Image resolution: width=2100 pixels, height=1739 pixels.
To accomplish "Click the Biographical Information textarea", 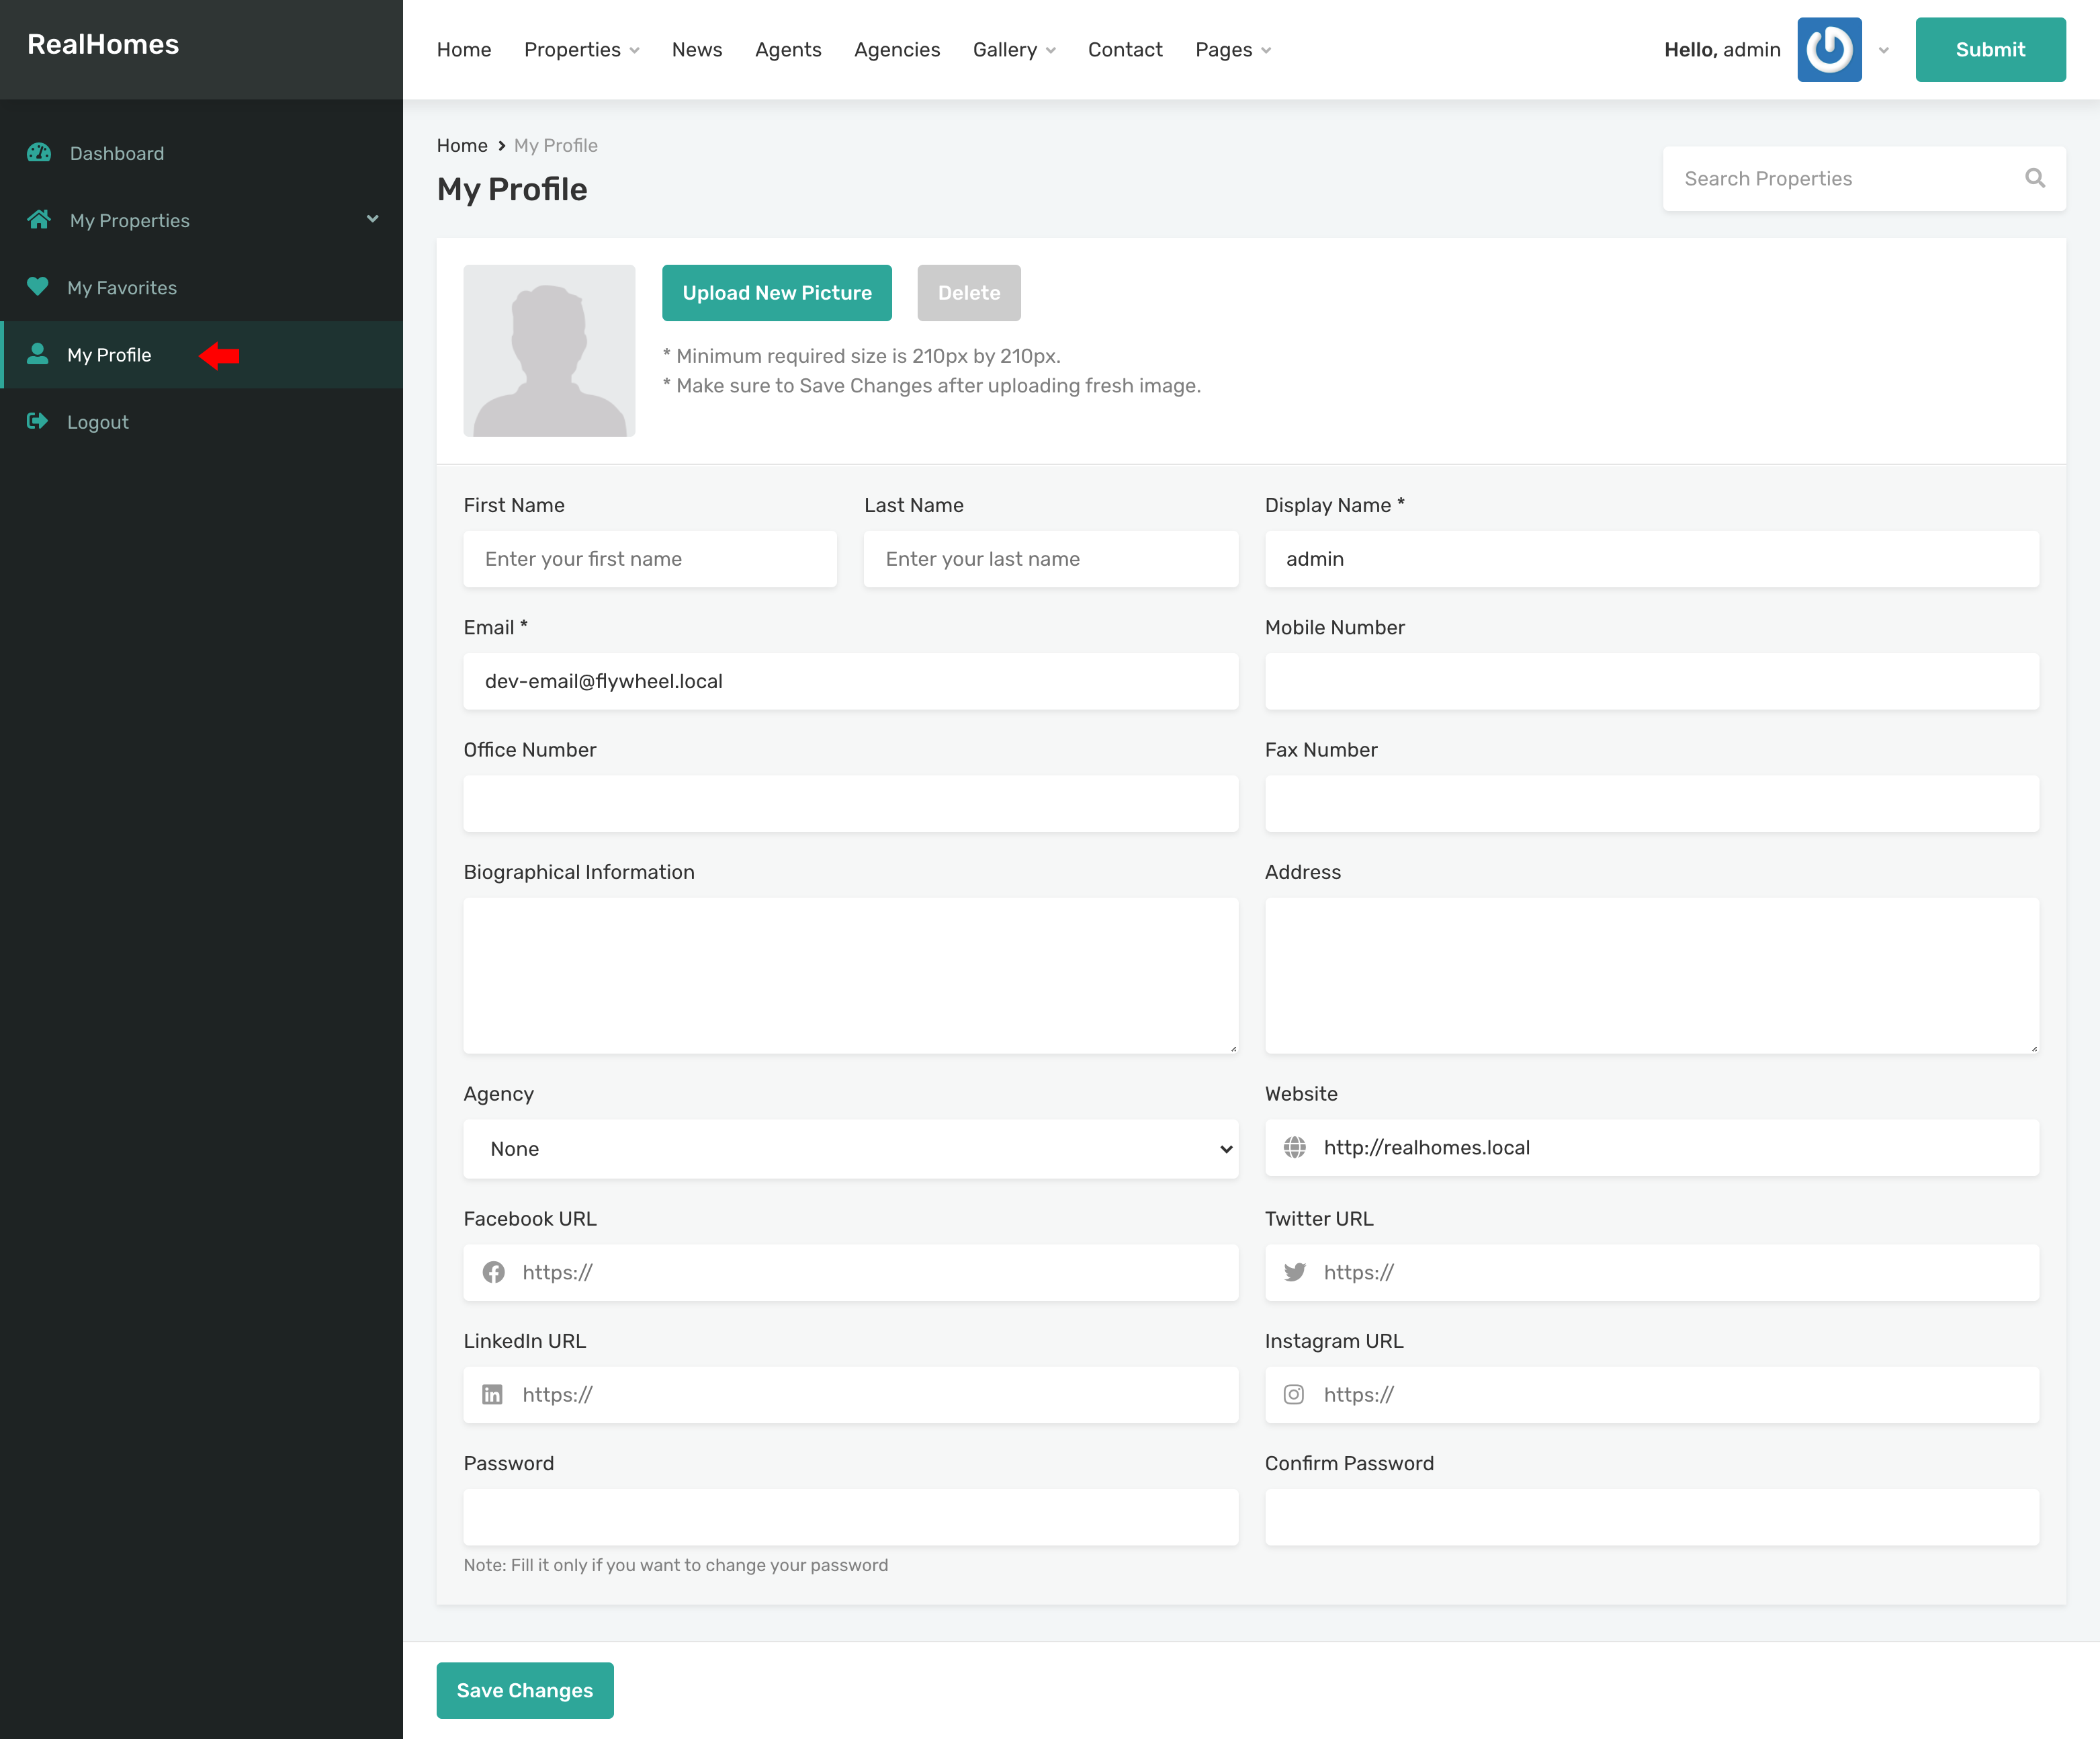I will coord(851,975).
